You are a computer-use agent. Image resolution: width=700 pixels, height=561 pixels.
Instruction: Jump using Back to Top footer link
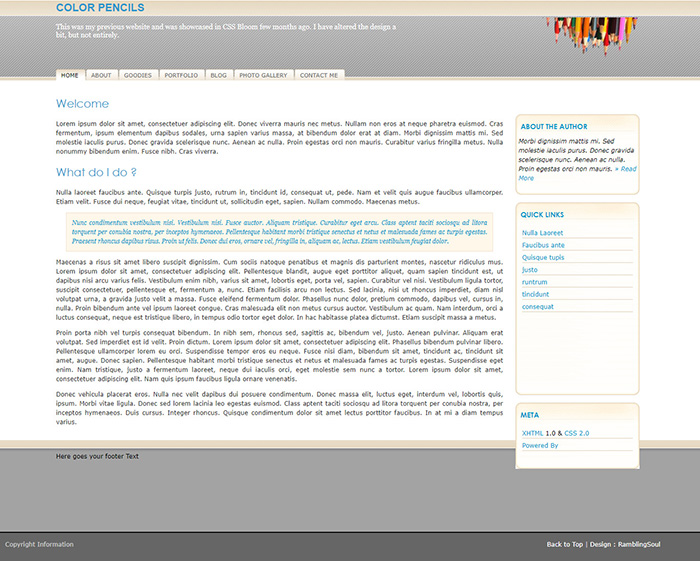tap(564, 544)
